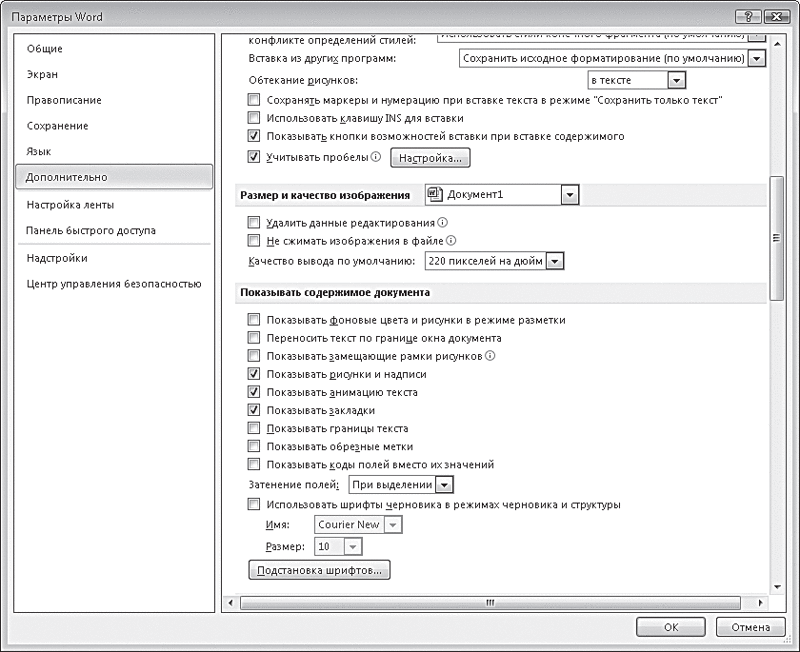Click Подстановка шрифтов... button
This screenshot has height=652, width=800.
[x=319, y=570]
